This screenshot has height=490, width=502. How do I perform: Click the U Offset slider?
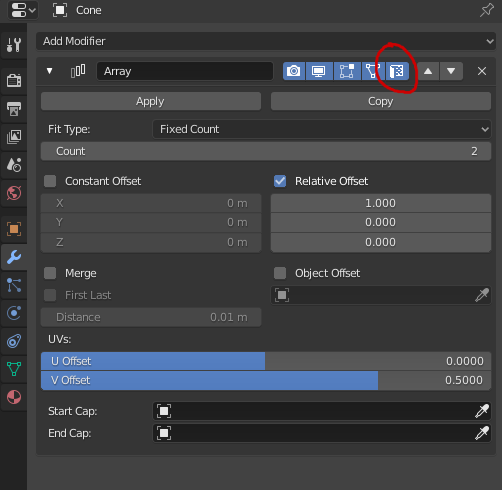[266, 361]
